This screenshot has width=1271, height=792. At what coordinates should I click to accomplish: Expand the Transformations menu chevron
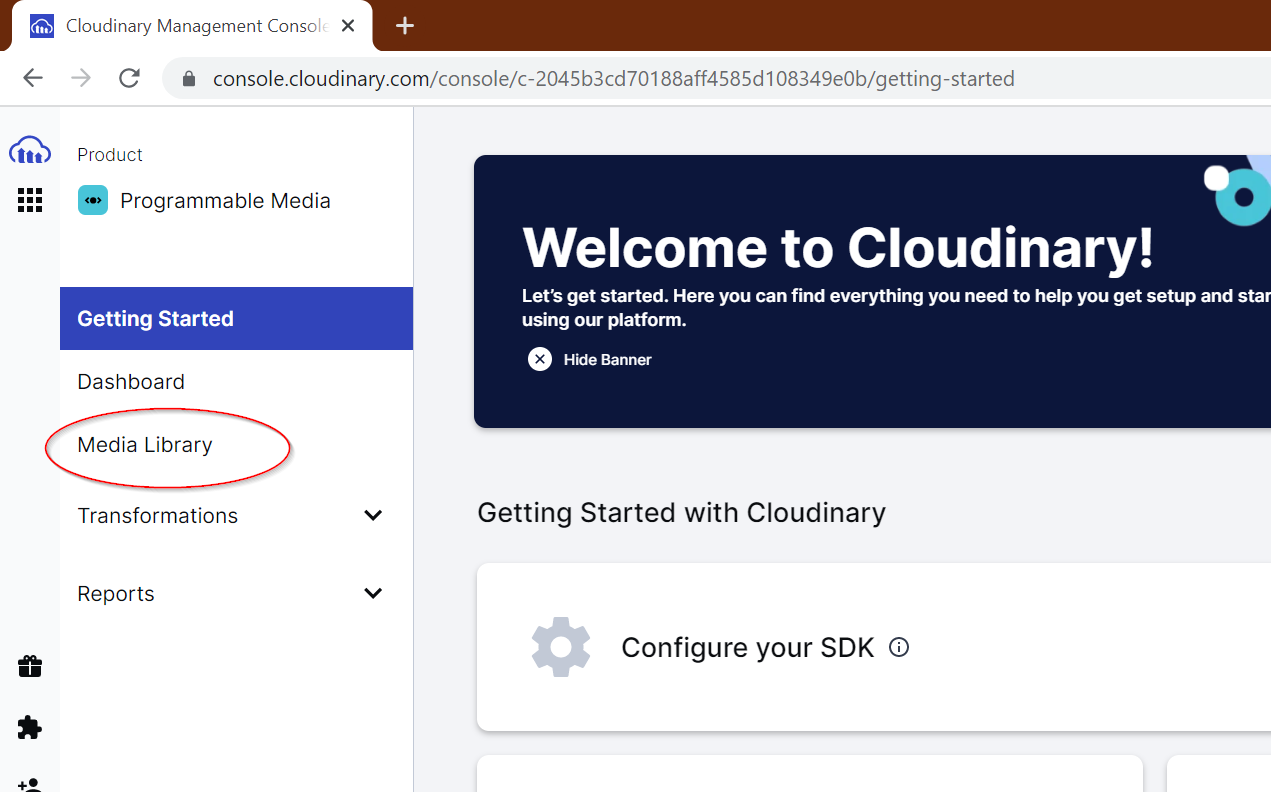click(373, 516)
